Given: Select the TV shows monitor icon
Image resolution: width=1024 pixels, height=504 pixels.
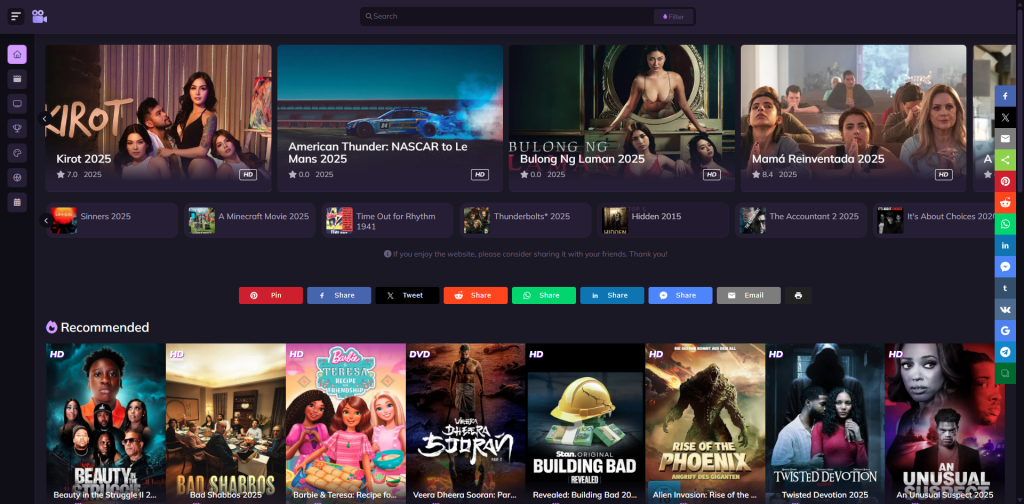Looking at the screenshot, I should 17,104.
